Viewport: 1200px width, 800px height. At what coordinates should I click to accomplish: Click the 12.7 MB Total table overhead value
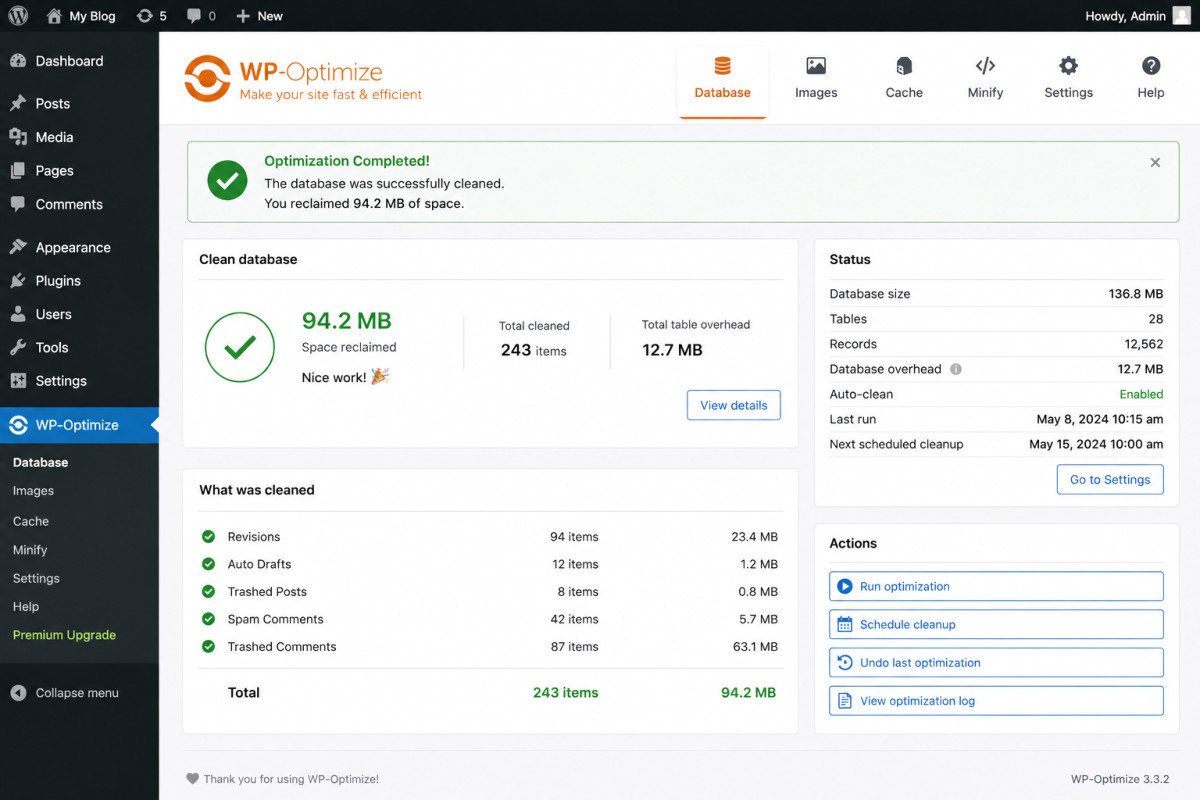tap(672, 350)
